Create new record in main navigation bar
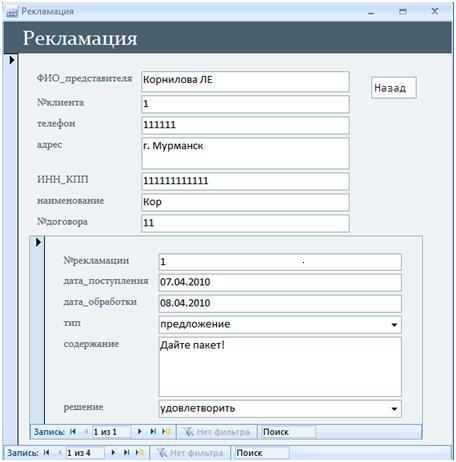The width and height of the screenshot is (456, 462). click(x=140, y=452)
